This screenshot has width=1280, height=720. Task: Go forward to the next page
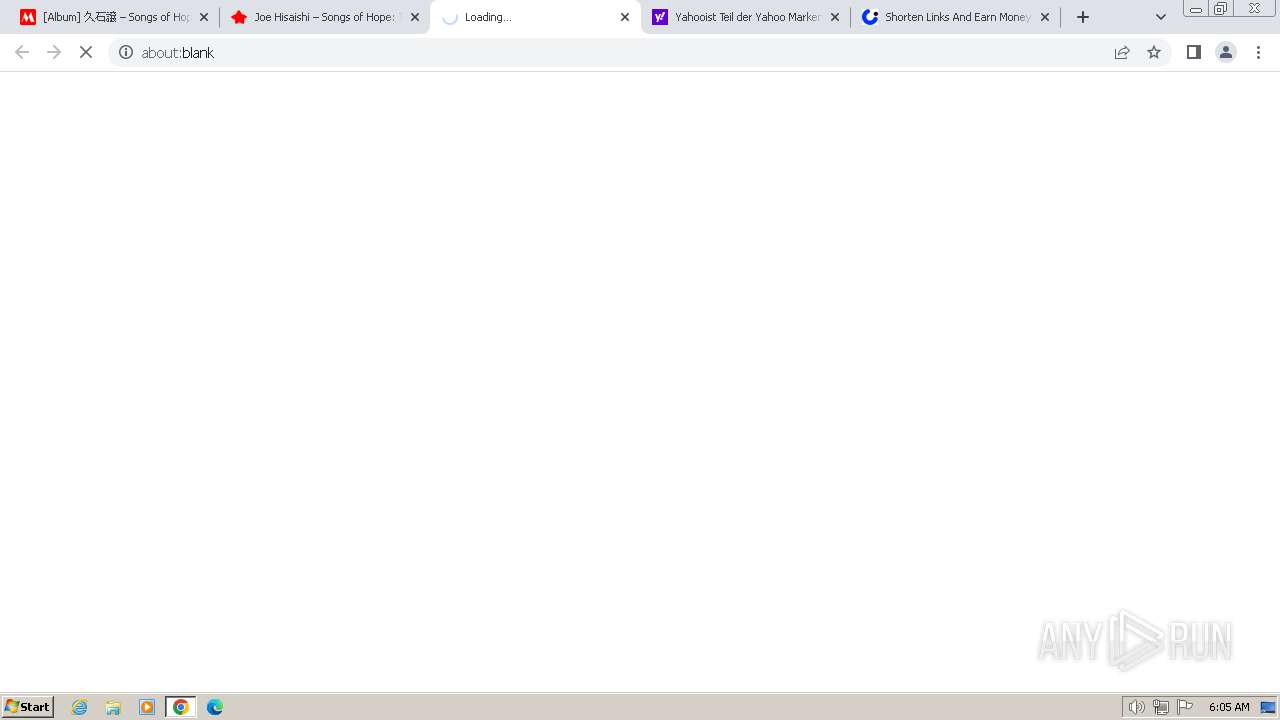pos(54,52)
